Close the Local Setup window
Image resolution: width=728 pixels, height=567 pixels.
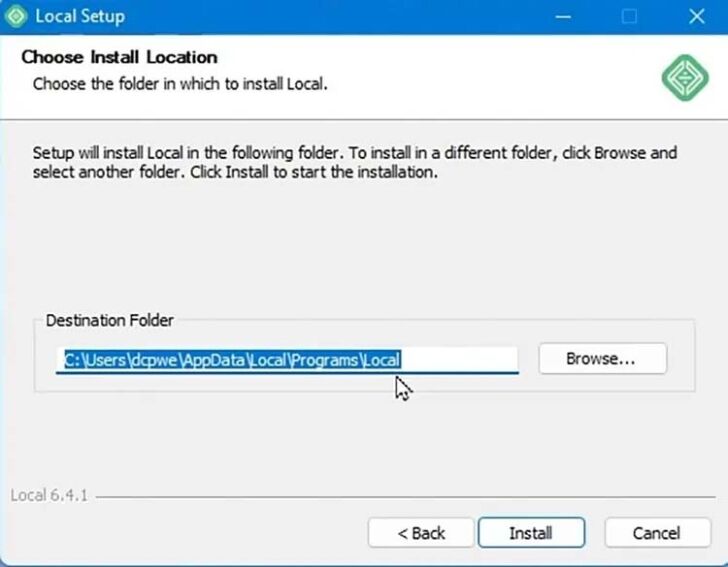(696, 17)
